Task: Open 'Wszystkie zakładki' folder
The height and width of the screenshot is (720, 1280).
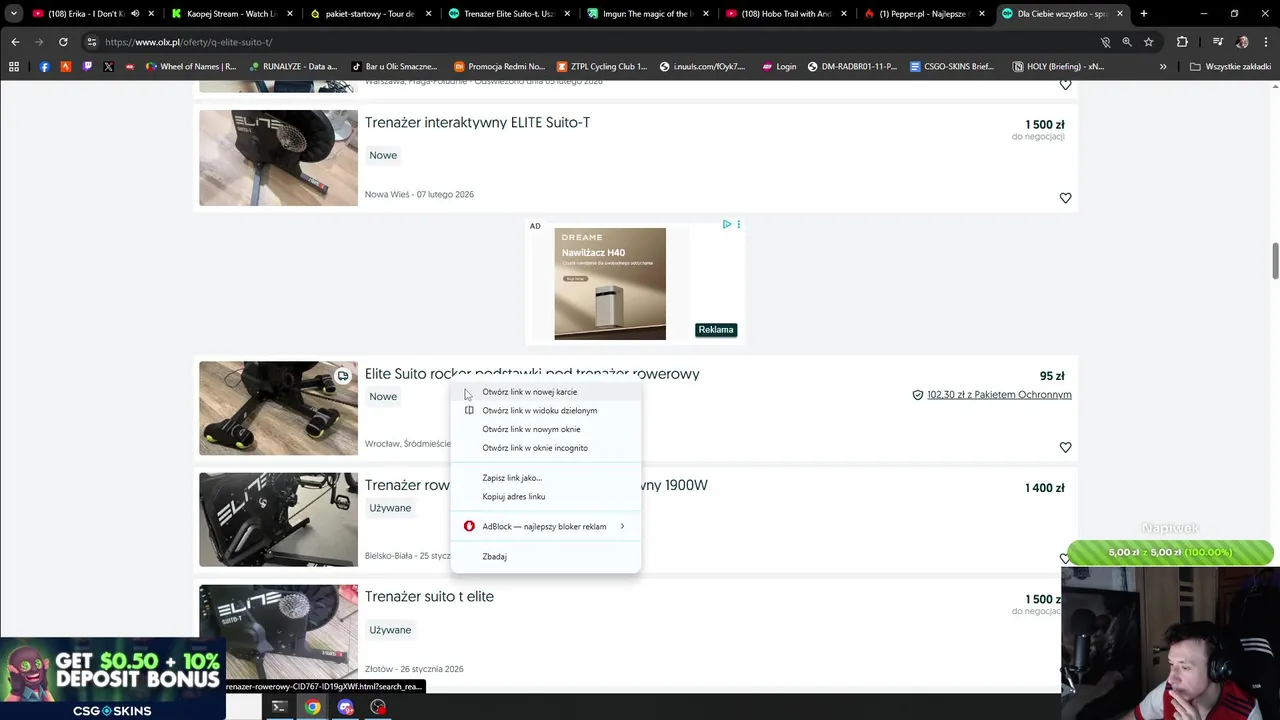Action: click(x=1230, y=66)
